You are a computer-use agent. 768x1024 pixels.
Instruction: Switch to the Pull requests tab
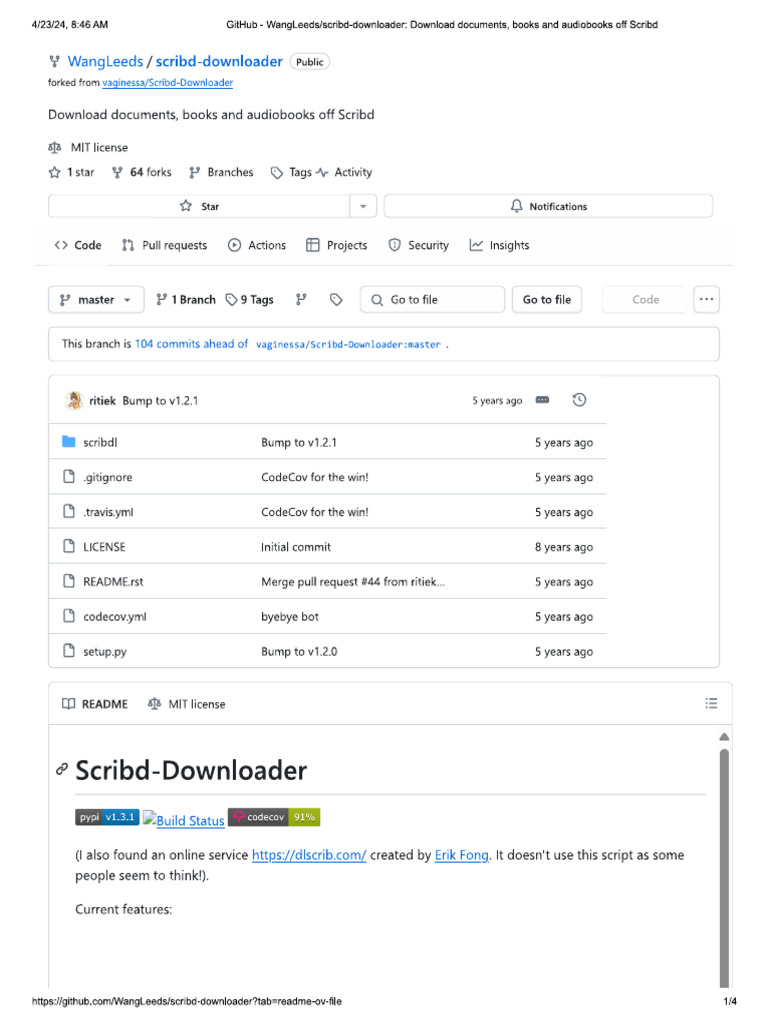tap(165, 246)
